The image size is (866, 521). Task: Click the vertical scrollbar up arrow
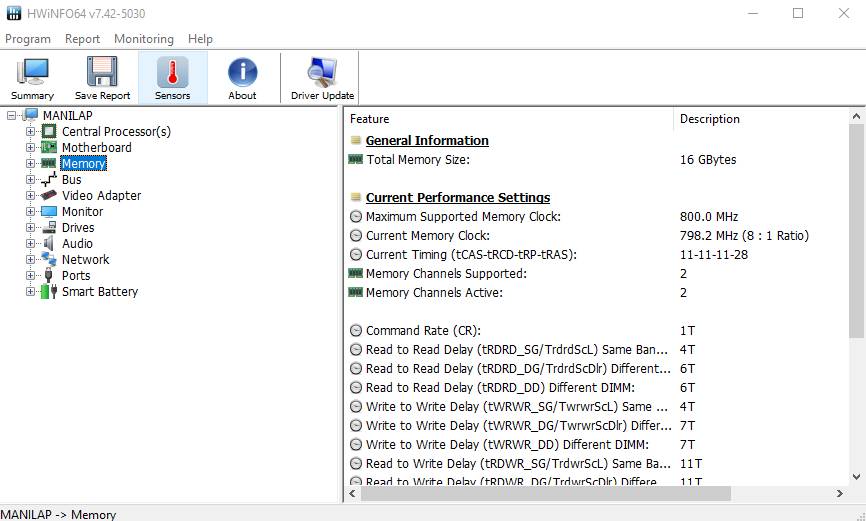point(856,116)
